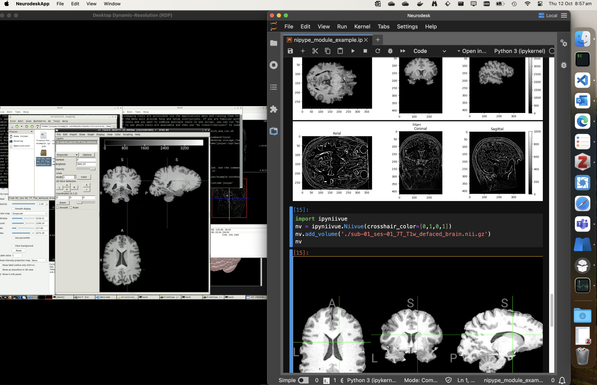Viewport: 597px width, 385px height.
Task: Open the extension manager puzzle icon
Action: [x=273, y=109]
